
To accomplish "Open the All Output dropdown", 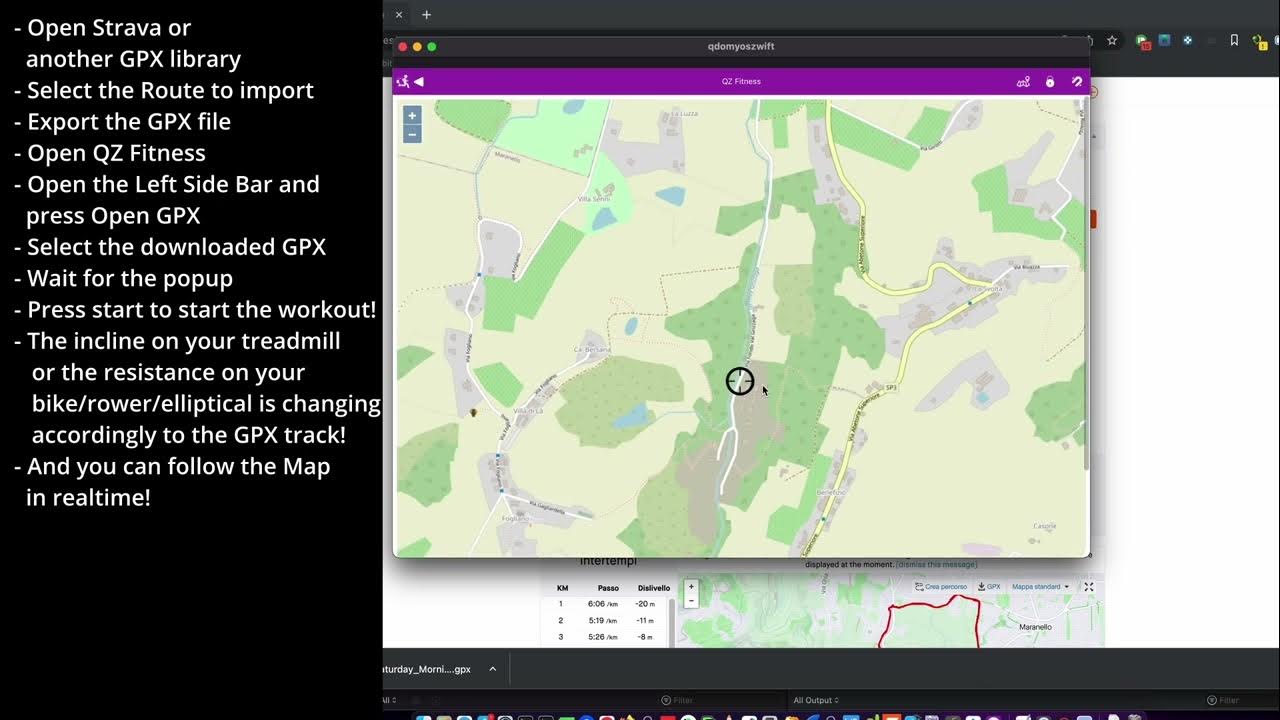I will (816, 700).
